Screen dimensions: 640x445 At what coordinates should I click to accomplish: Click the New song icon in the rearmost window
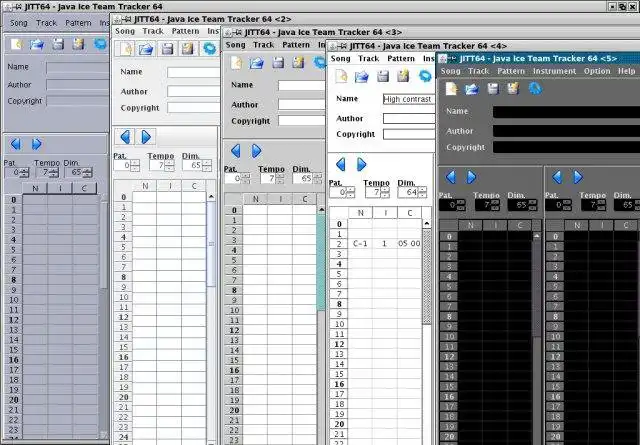16,44
